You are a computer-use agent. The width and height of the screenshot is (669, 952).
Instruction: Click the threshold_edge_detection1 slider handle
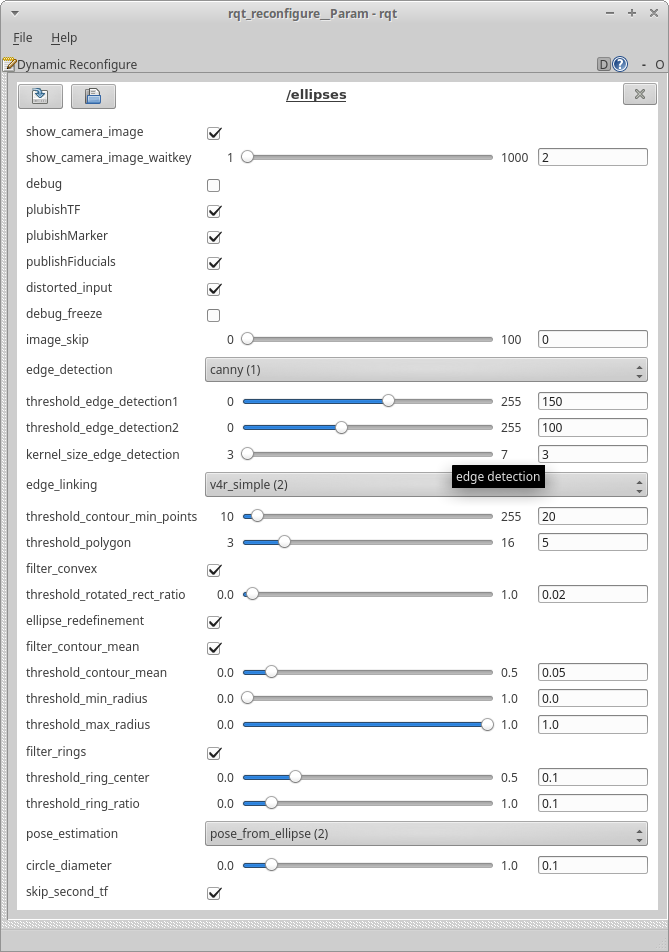click(388, 401)
